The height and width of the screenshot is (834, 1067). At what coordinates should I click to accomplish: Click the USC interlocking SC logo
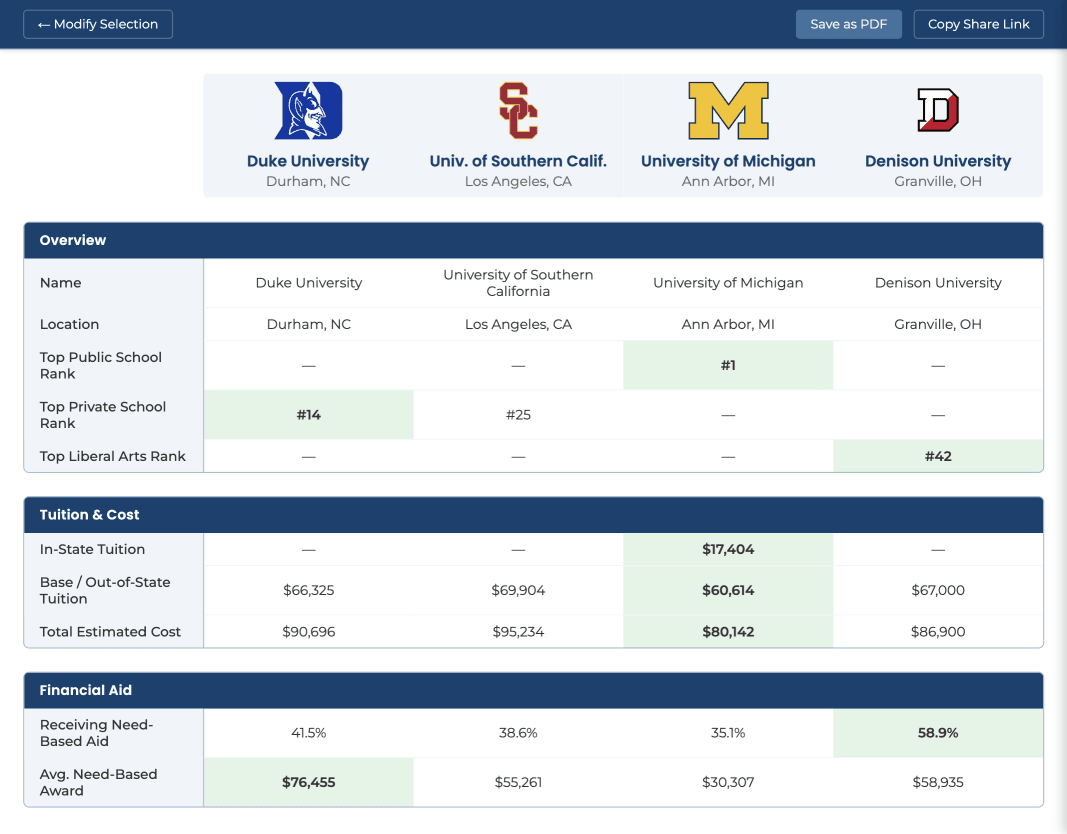click(x=518, y=111)
